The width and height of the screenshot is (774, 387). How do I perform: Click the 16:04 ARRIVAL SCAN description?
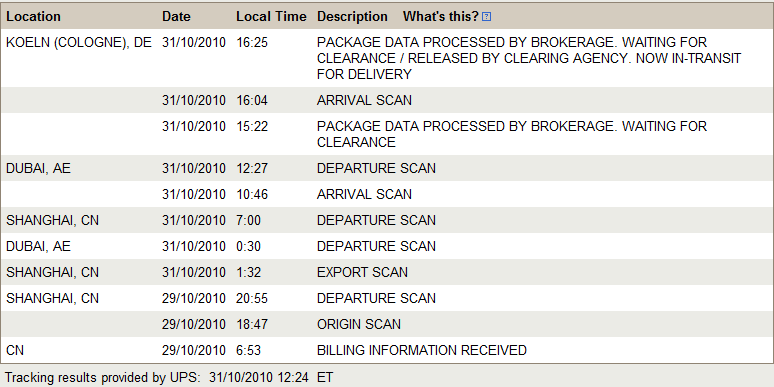[x=364, y=101]
